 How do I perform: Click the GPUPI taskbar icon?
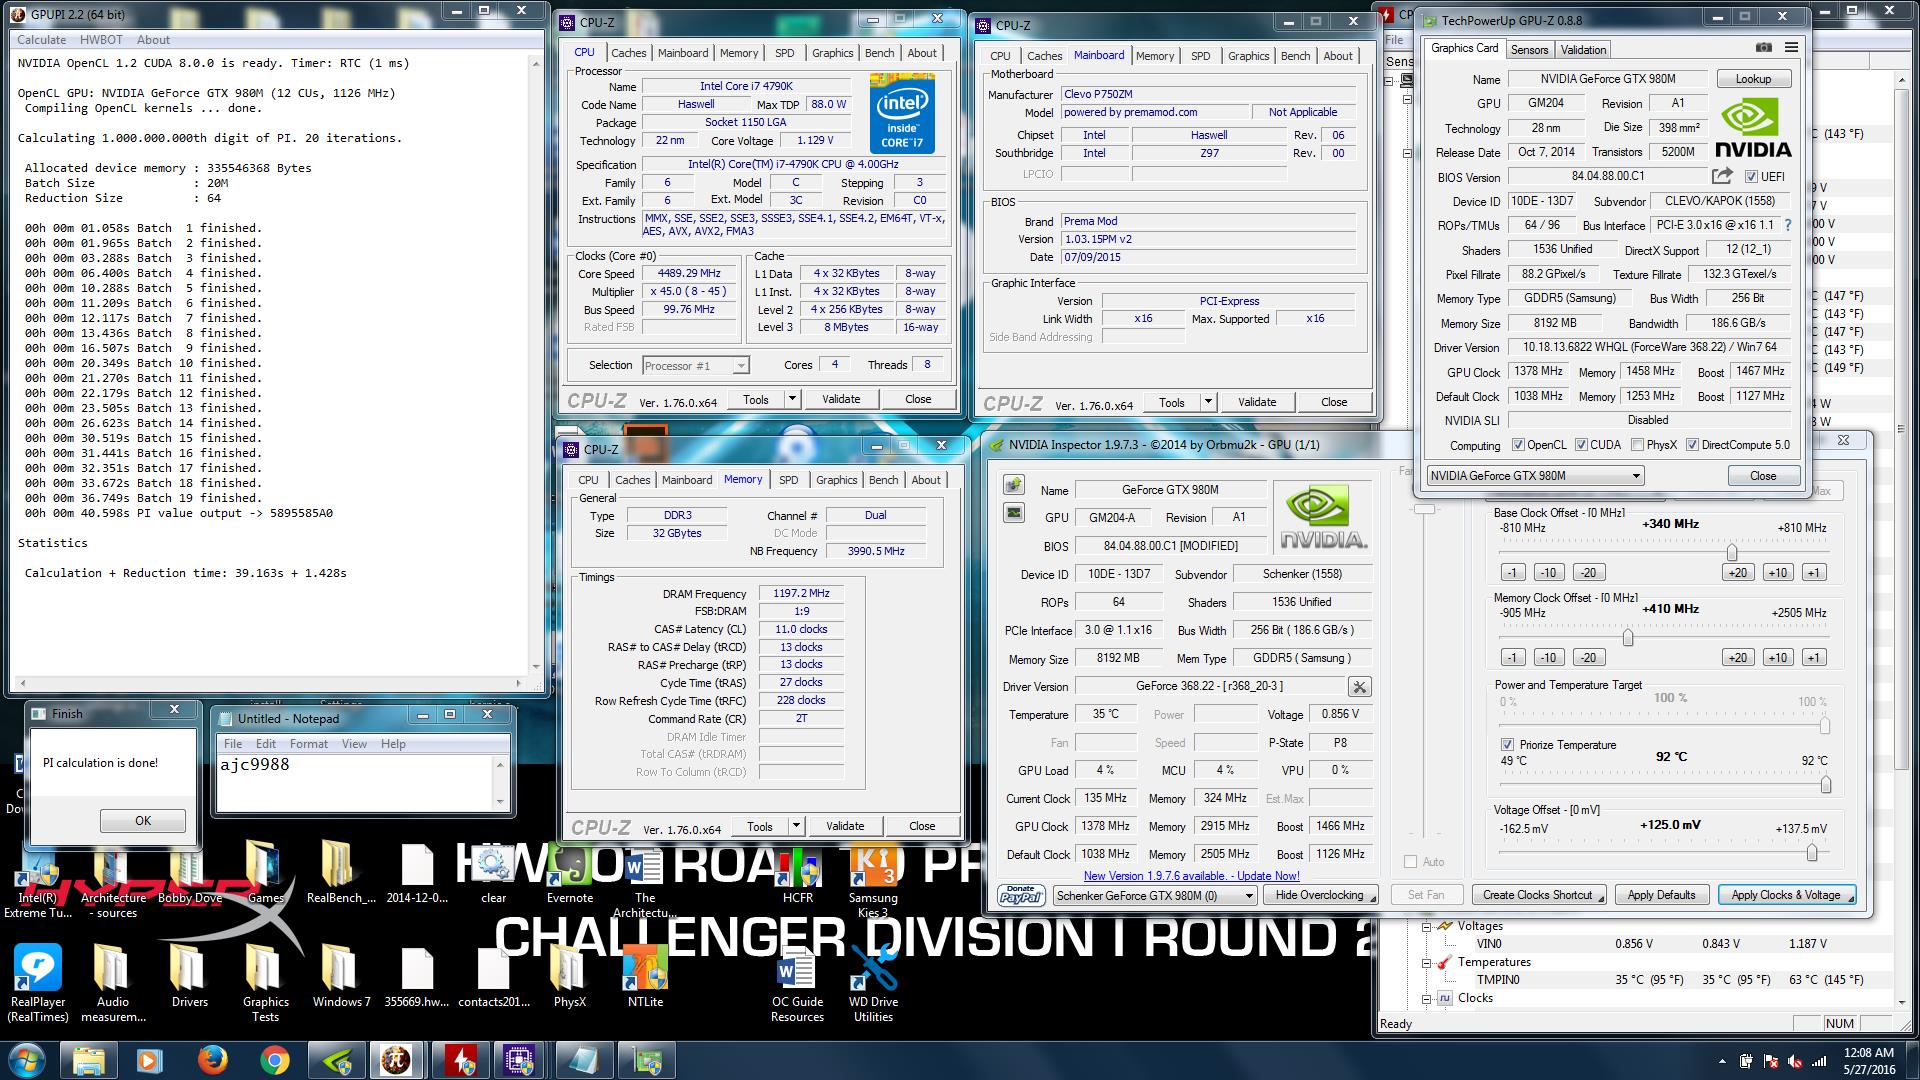pos(396,1060)
